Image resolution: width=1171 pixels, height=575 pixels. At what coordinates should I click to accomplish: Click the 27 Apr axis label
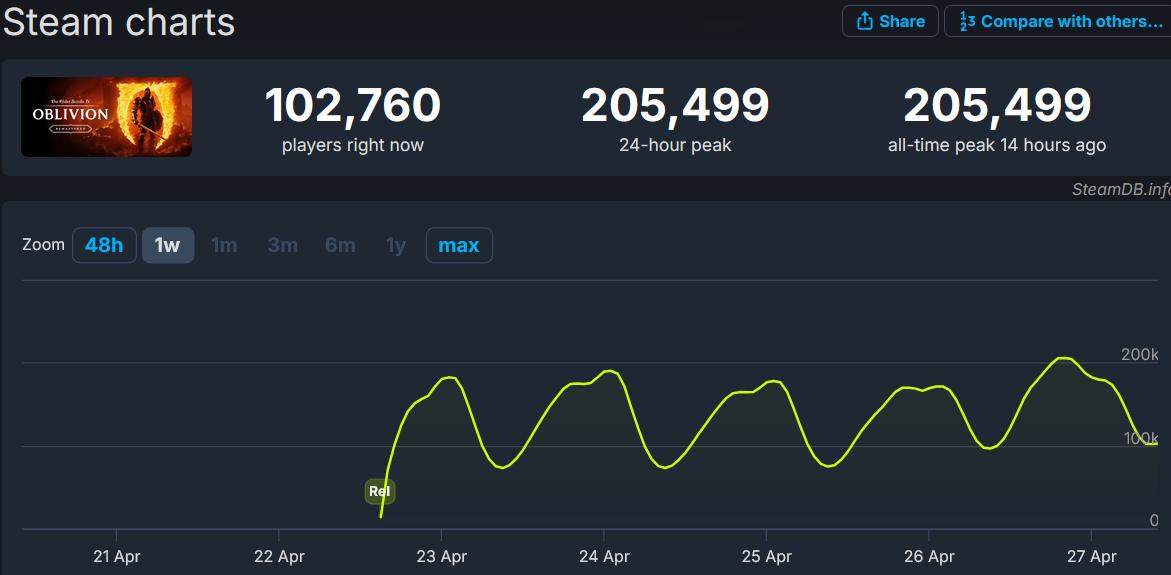coord(1092,556)
